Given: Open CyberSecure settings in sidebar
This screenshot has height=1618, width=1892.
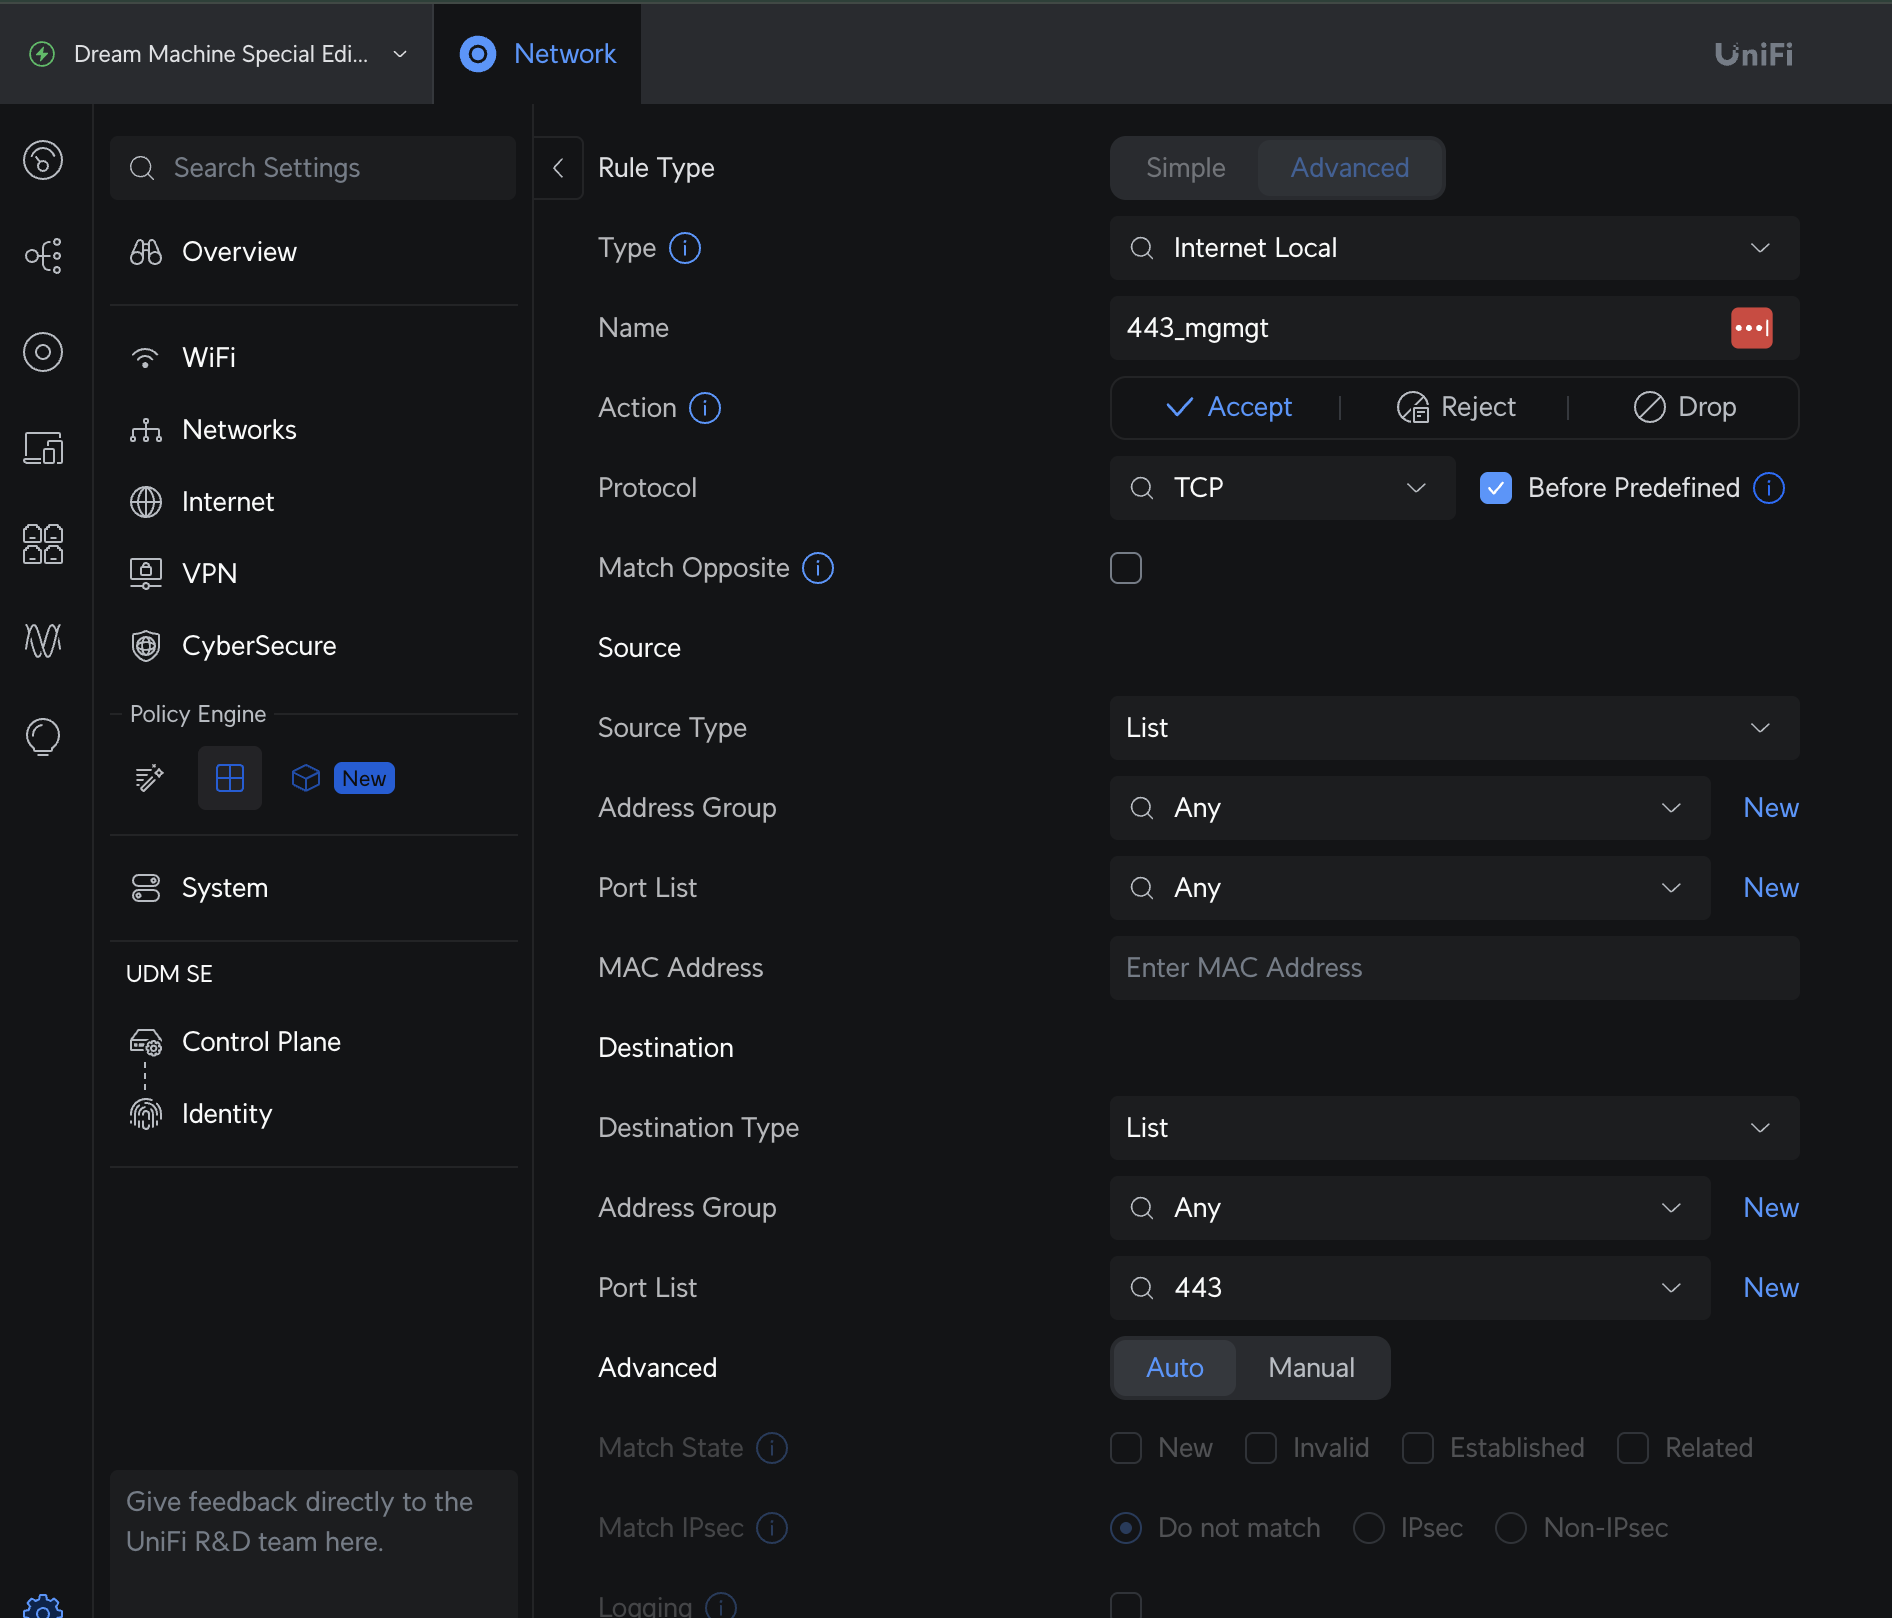Looking at the screenshot, I should [x=259, y=646].
